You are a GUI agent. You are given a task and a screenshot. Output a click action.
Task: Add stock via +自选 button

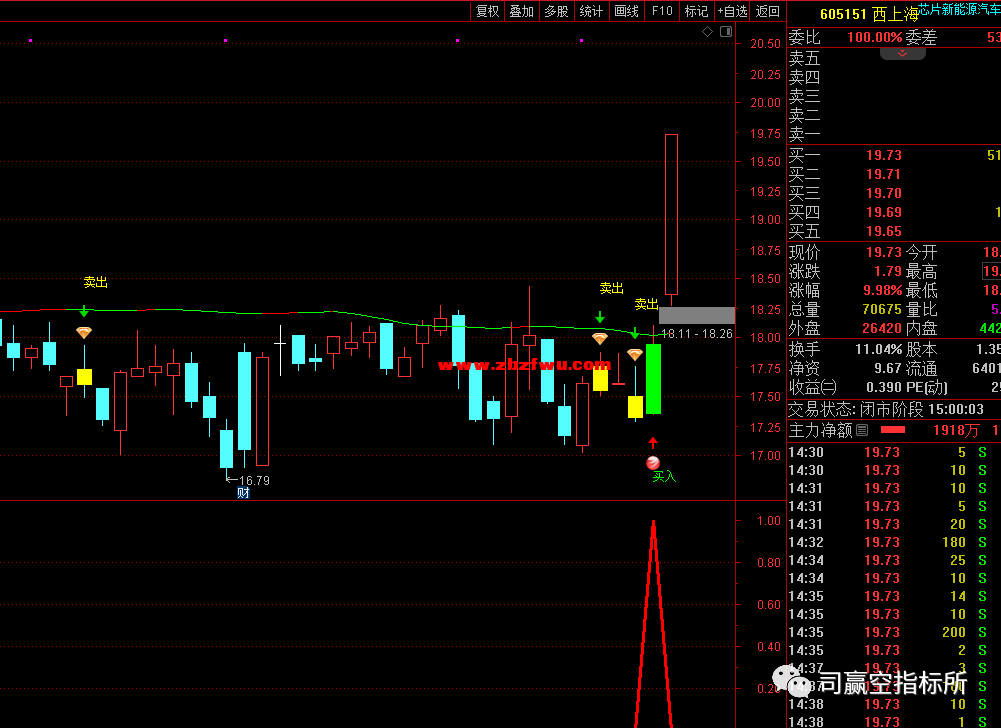pyautogui.click(x=732, y=11)
